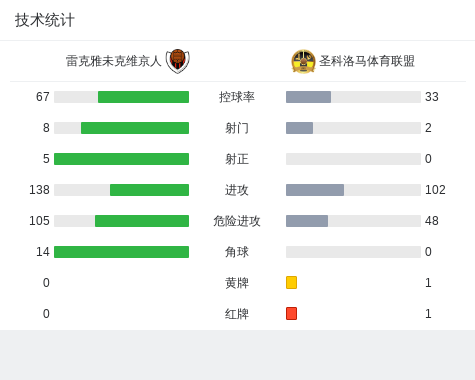
Task: Click the 控球率 stat label
Action: click(x=237, y=97)
